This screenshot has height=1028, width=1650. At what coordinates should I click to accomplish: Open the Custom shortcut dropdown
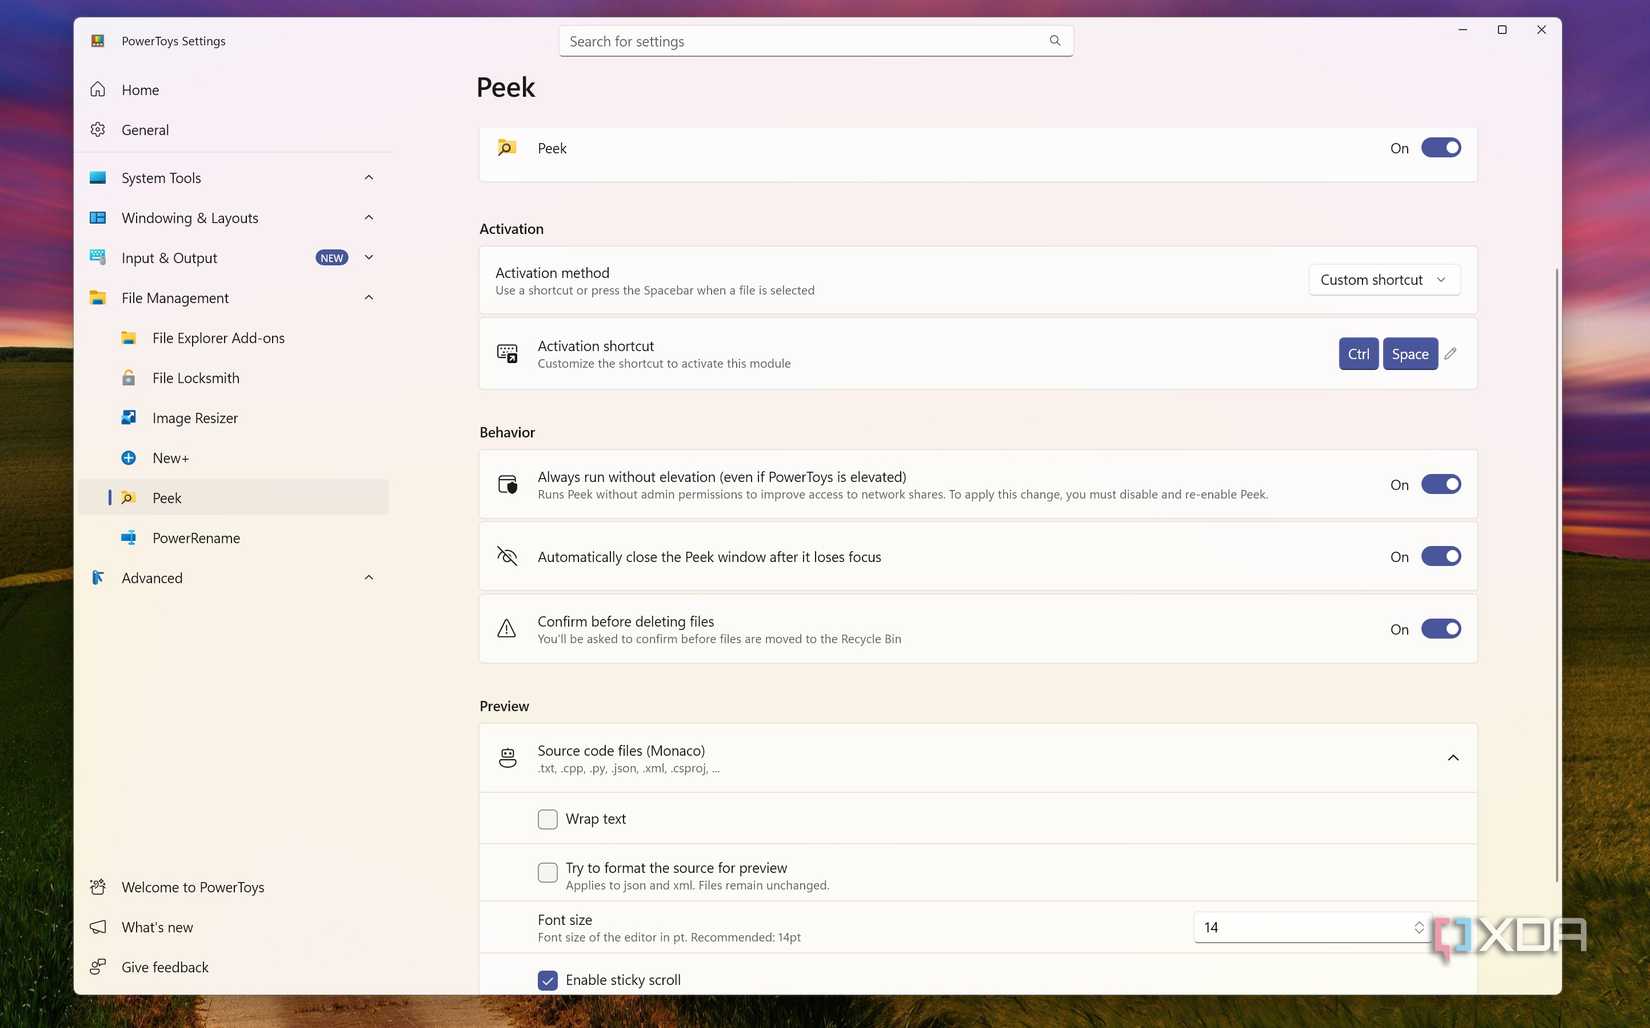tap(1383, 279)
